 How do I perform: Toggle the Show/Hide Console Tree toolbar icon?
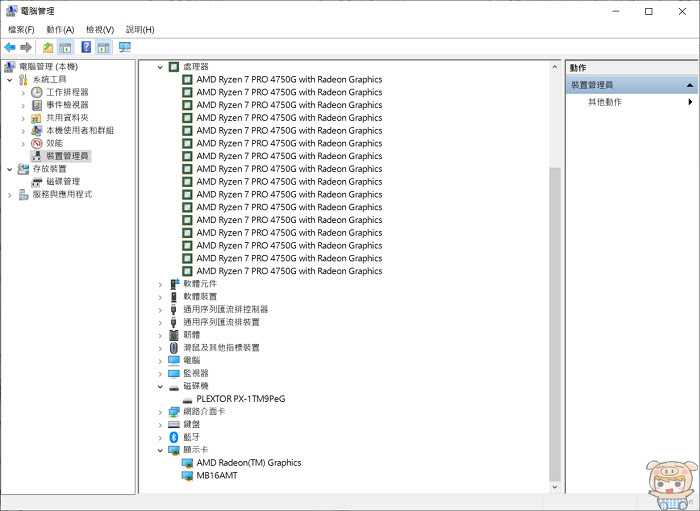tap(65, 47)
